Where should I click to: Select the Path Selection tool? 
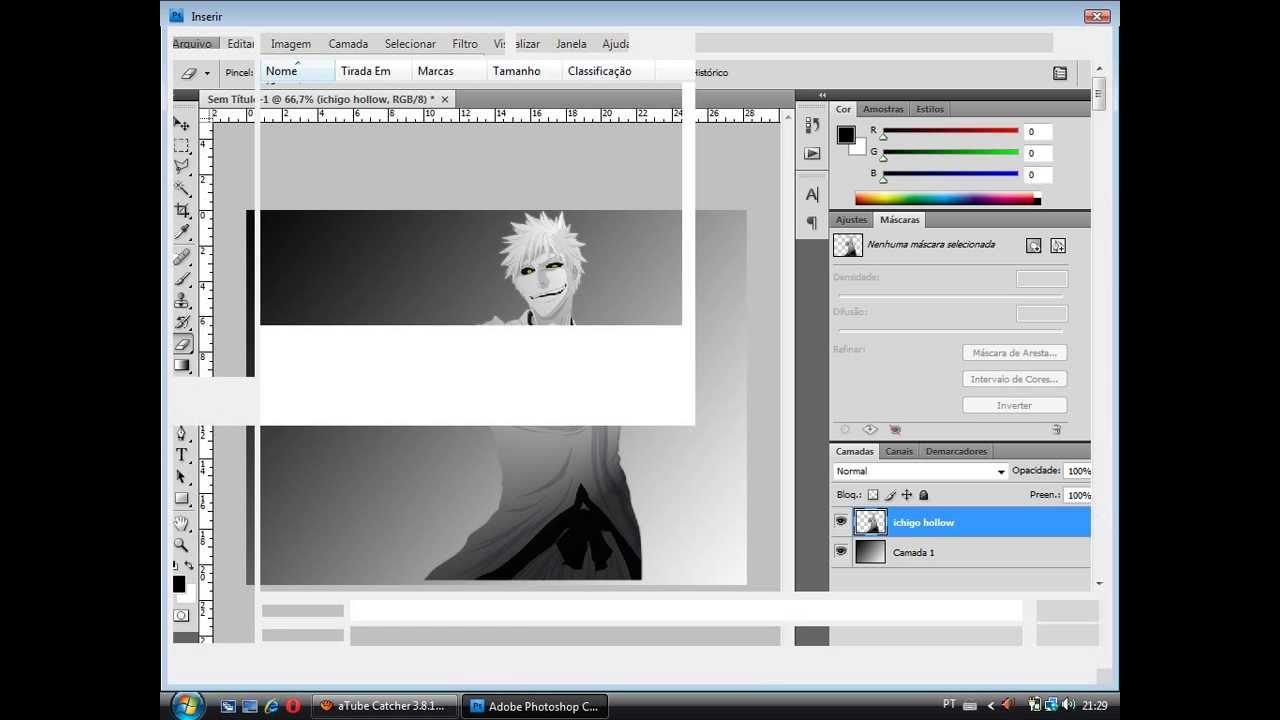182,477
